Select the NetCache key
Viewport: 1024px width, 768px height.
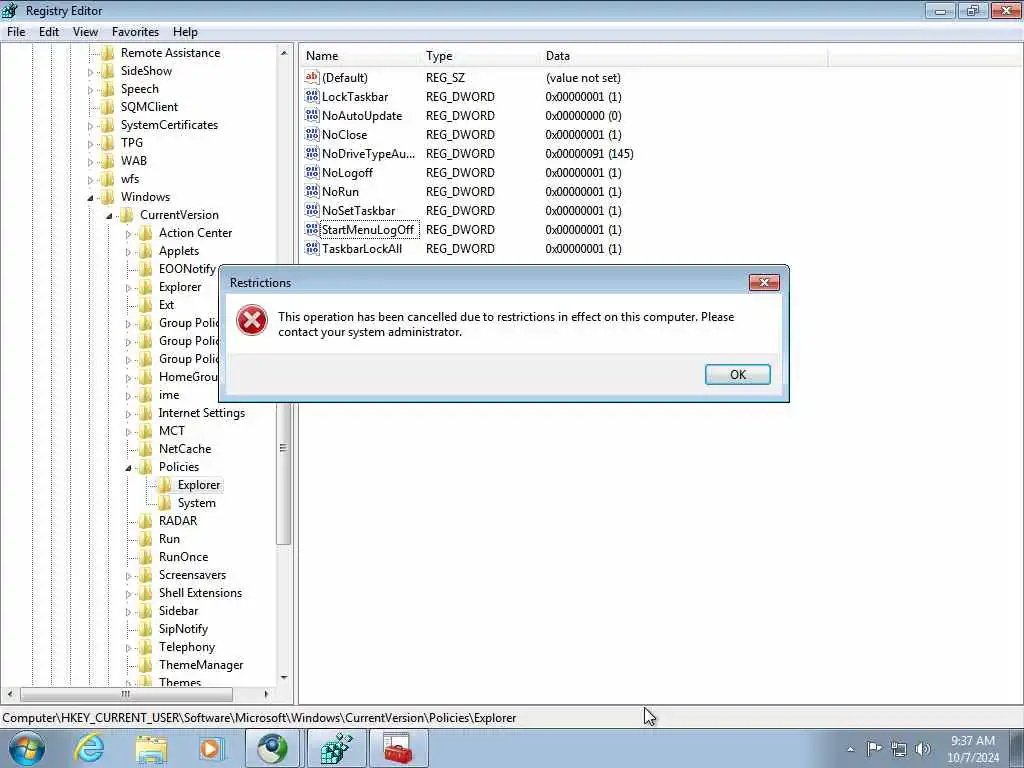tap(185, 449)
